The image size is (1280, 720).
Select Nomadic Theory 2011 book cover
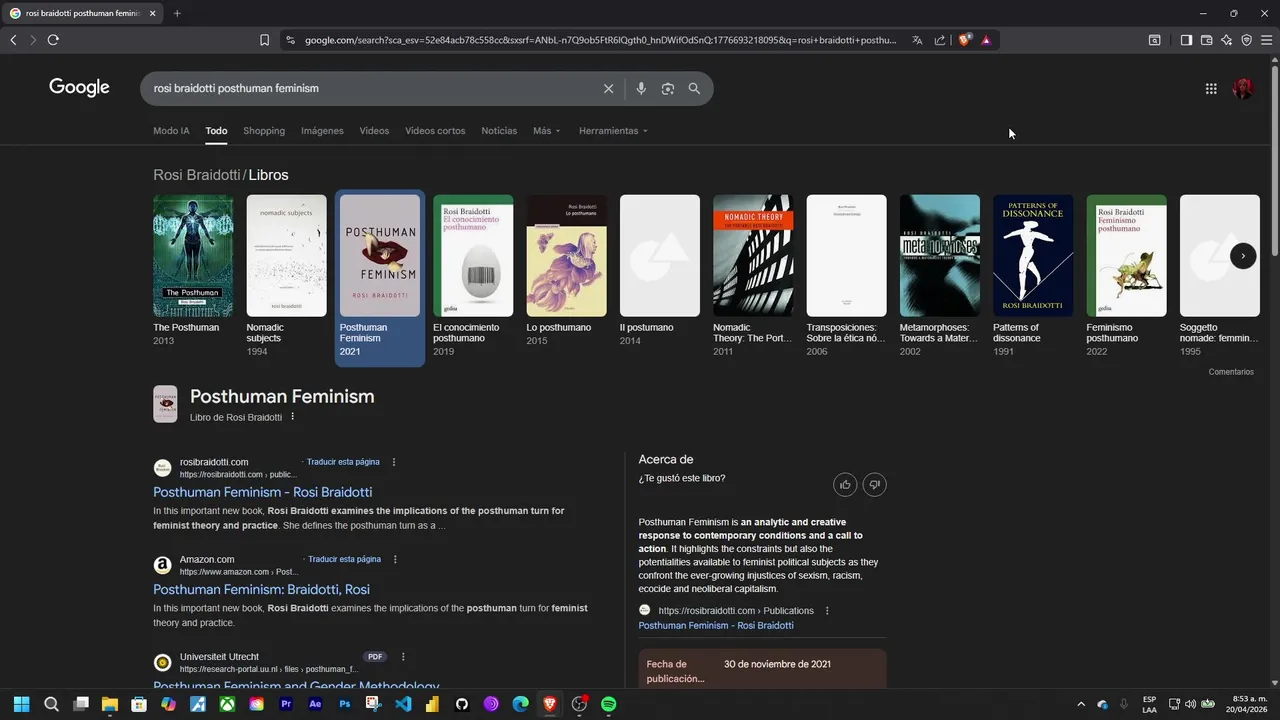(x=753, y=256)
